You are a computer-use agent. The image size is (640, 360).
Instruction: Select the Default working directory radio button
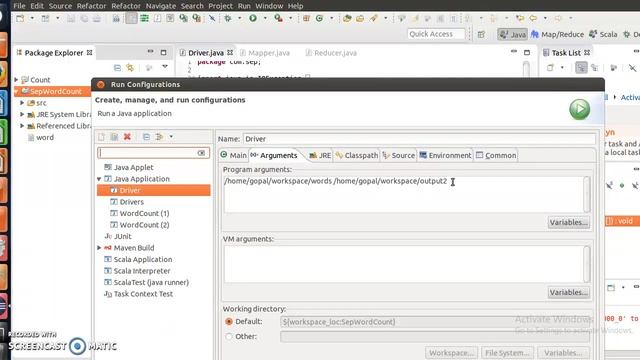[x=229, y=322]
